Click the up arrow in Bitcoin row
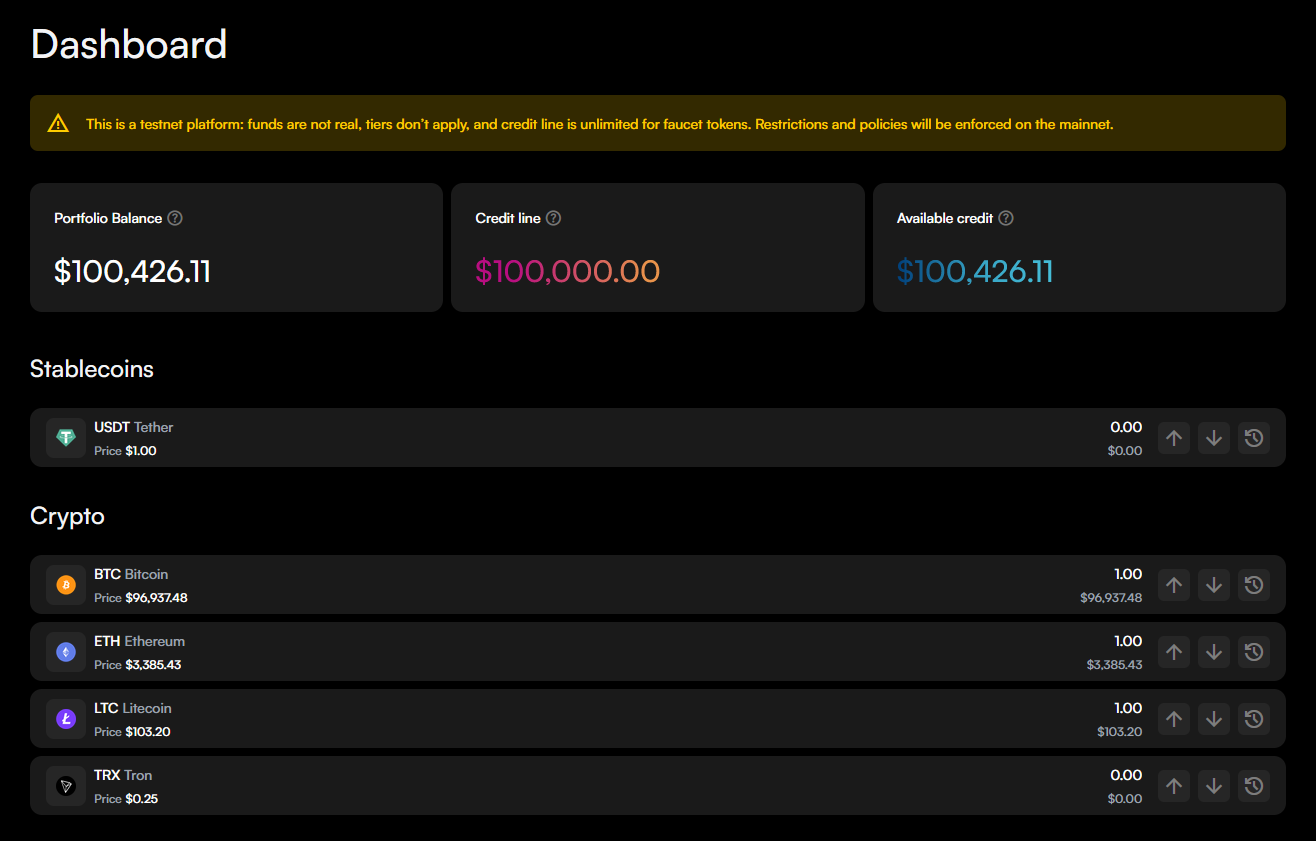 pyautogui.click(x=1174, y=585)
